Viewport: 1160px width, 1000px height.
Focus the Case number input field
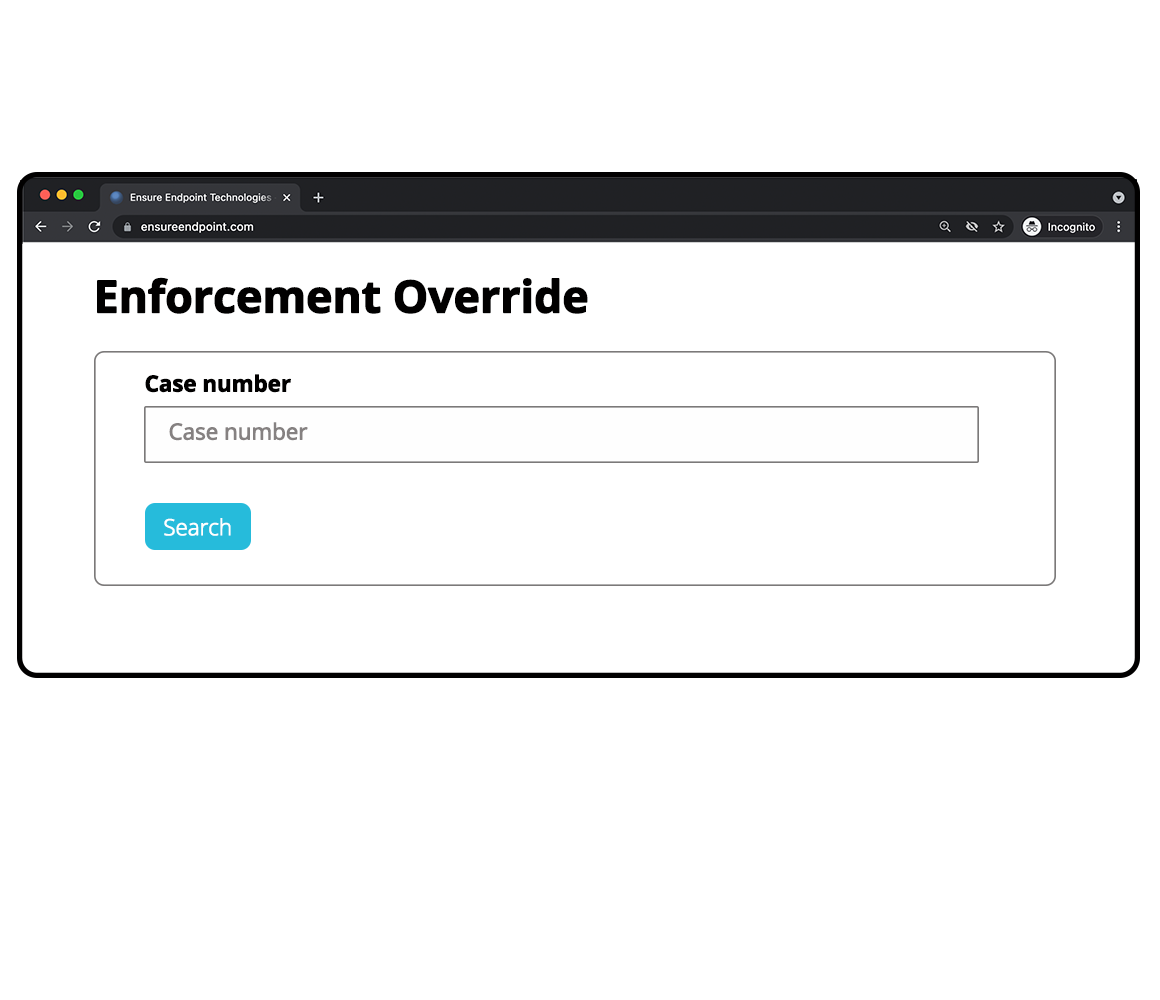562,434
